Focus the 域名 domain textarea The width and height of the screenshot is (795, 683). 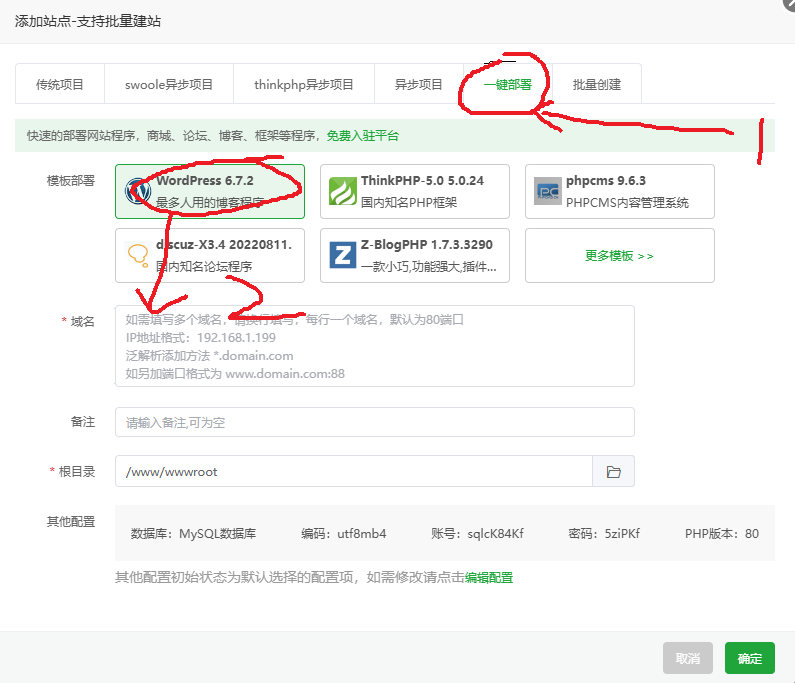[375, 346]
